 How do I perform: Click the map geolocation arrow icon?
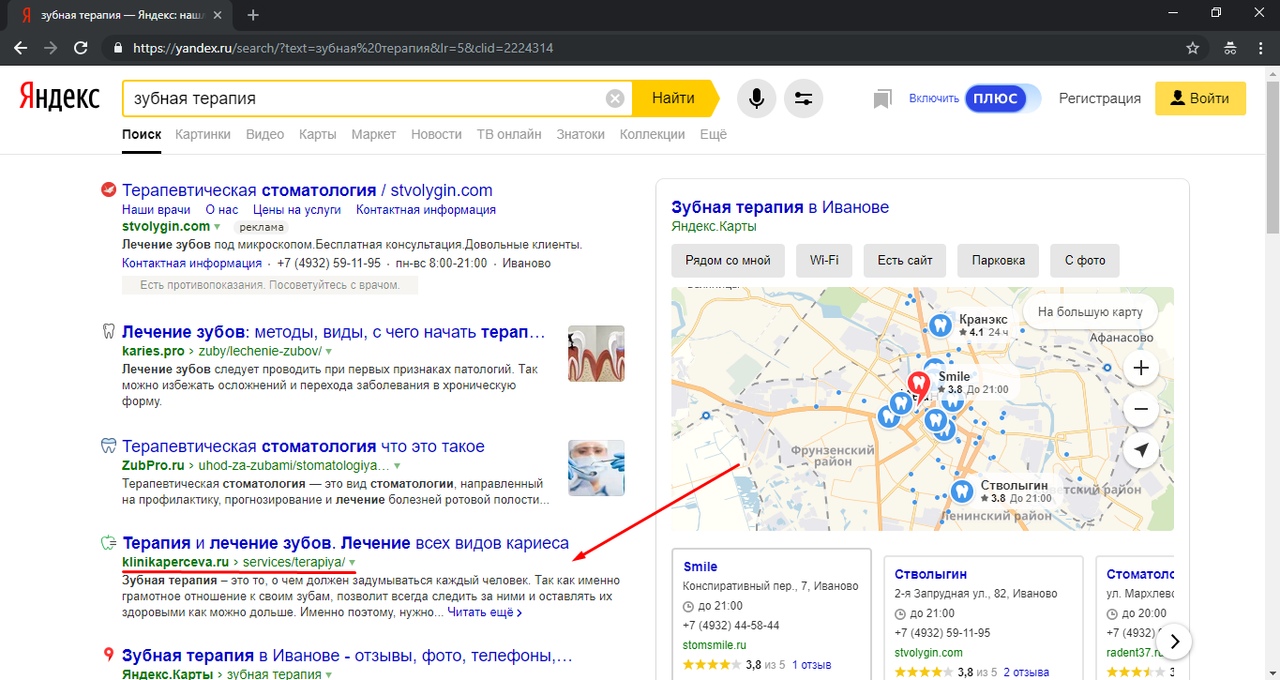(1141, 451)
